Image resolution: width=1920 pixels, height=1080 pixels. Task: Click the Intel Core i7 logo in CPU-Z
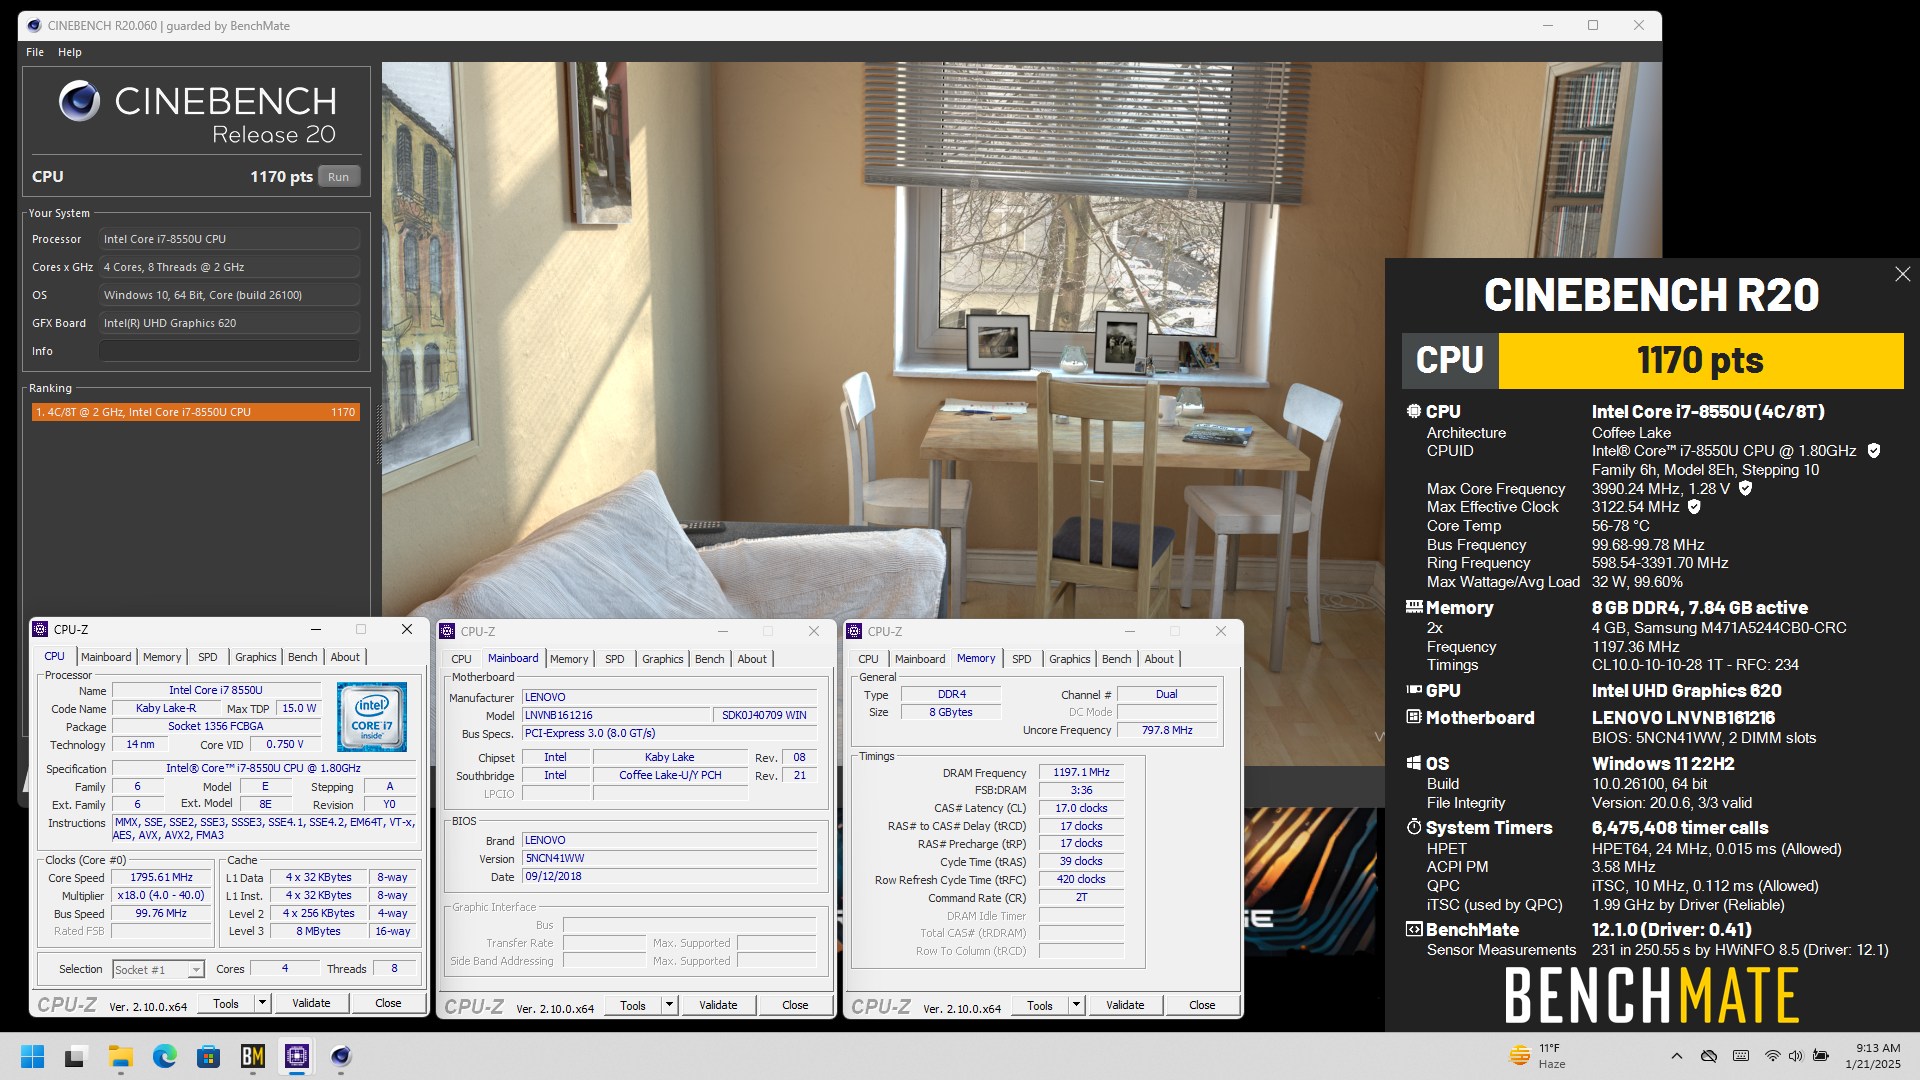372,717
